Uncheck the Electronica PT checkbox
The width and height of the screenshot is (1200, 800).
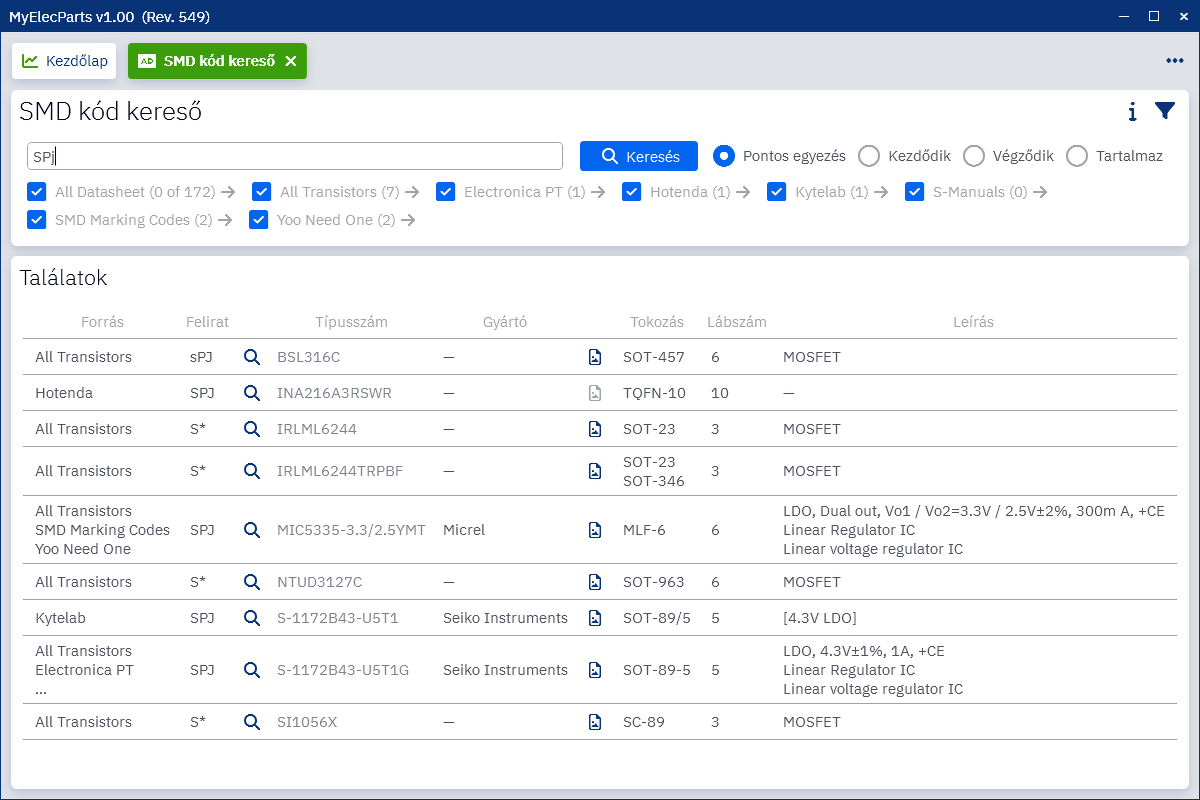coord(446,192)
